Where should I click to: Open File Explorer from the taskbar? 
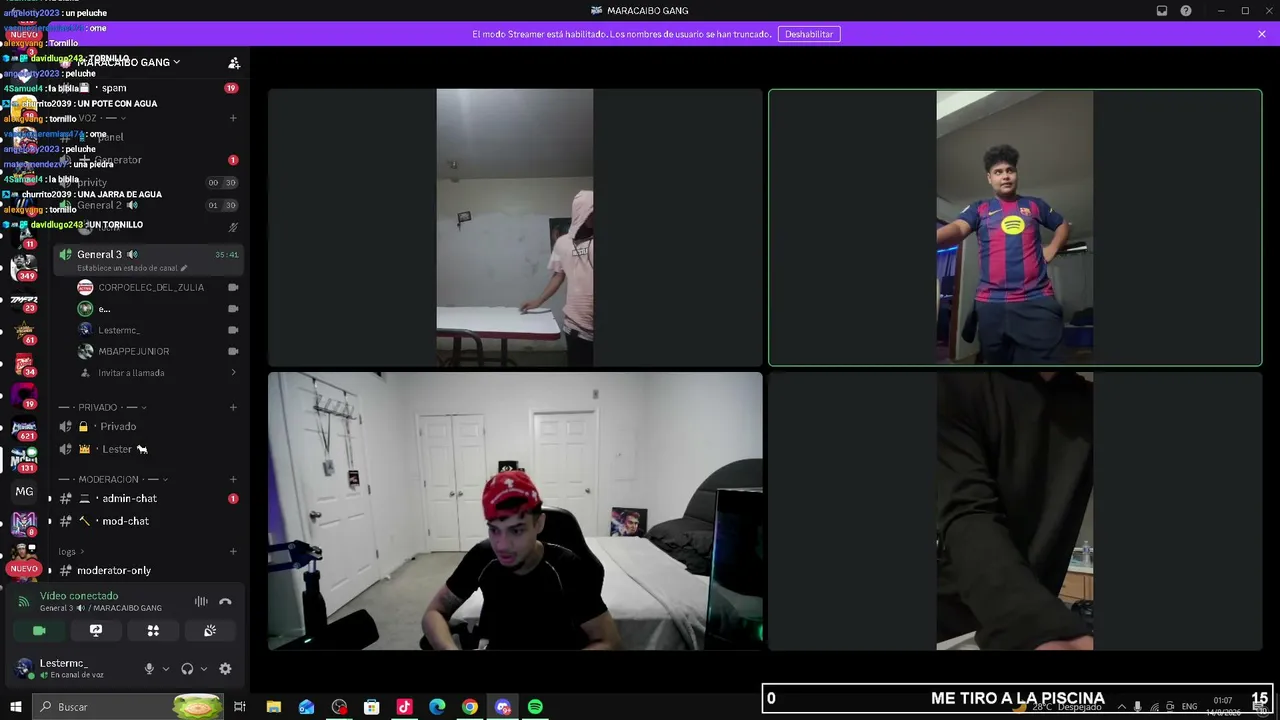(x=274, y=707)
